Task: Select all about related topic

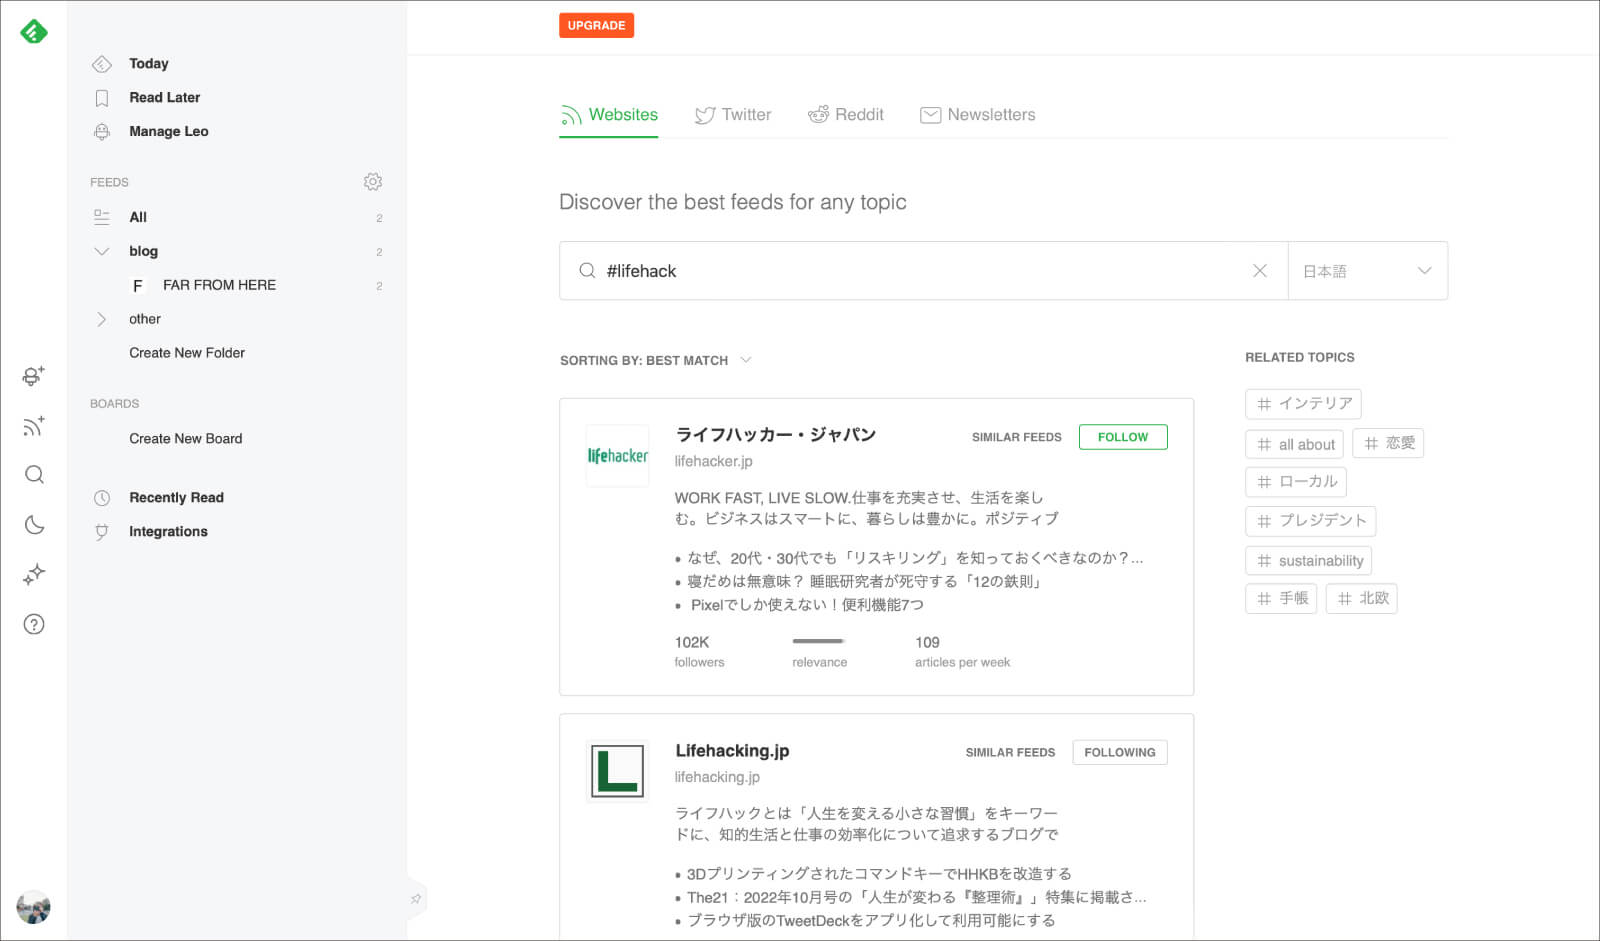Action: (1294, 444)
